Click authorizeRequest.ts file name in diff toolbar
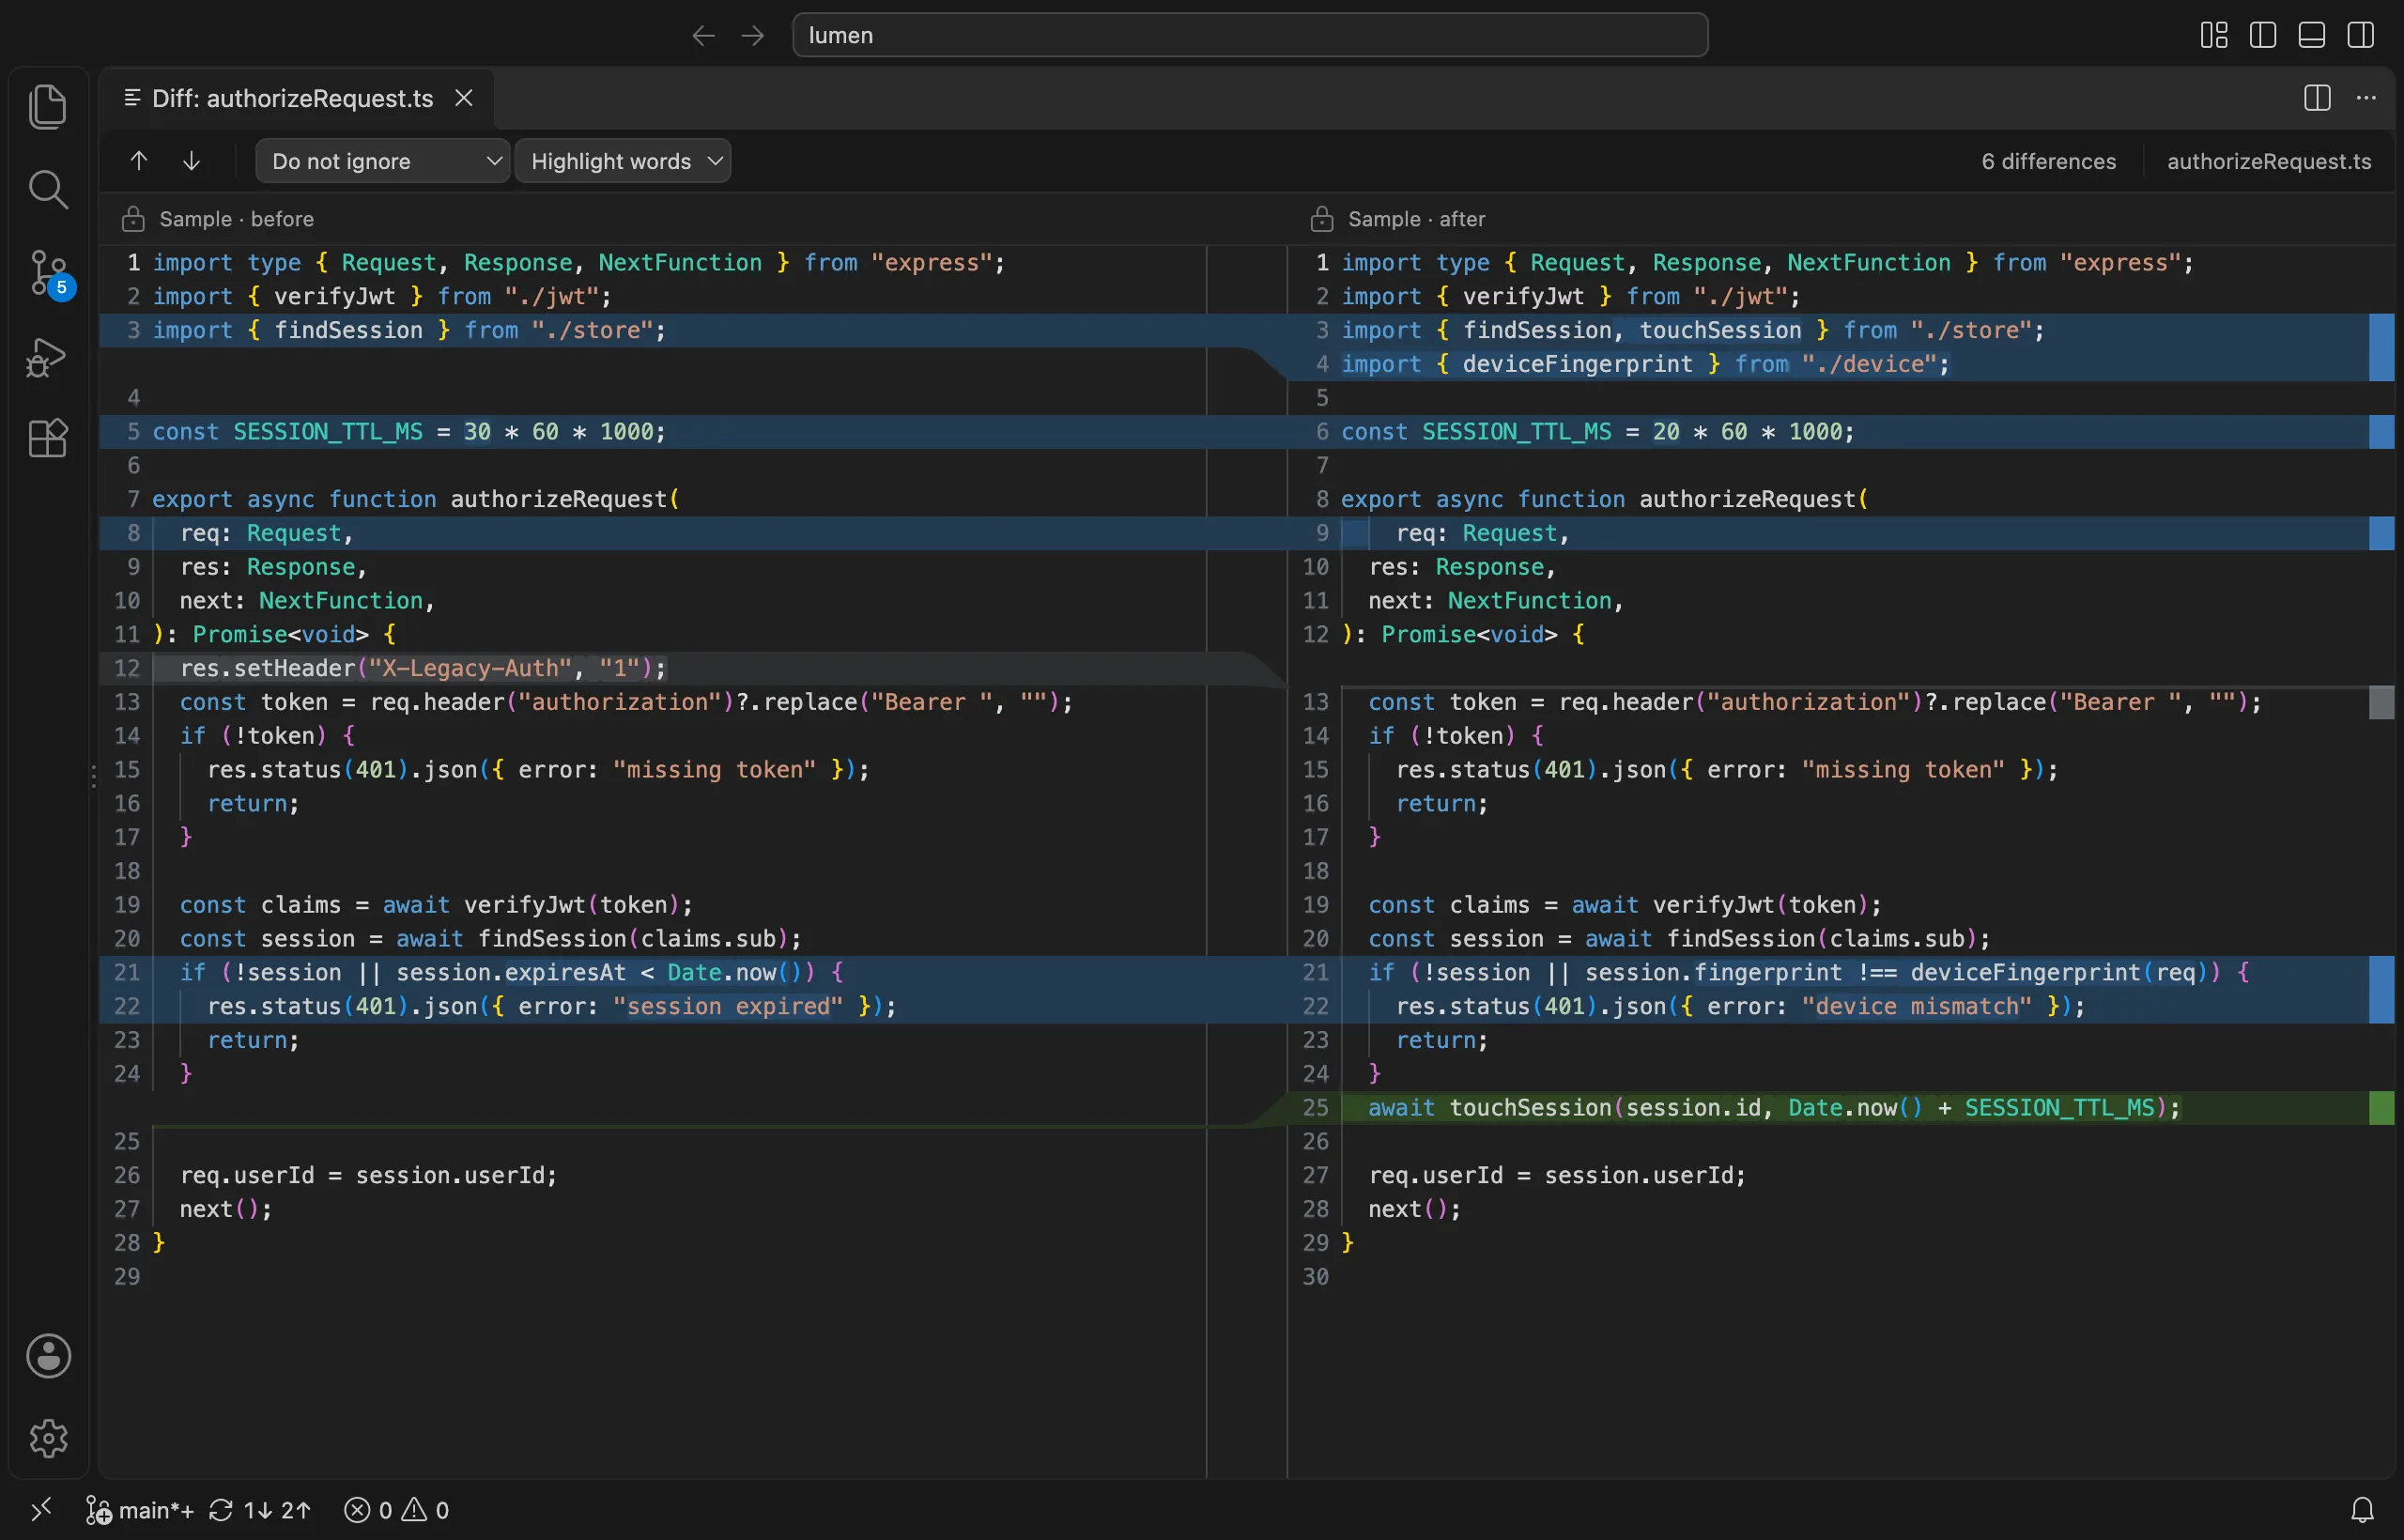This screenshot has width=2404, height=1540. (x=2269, y=161)
